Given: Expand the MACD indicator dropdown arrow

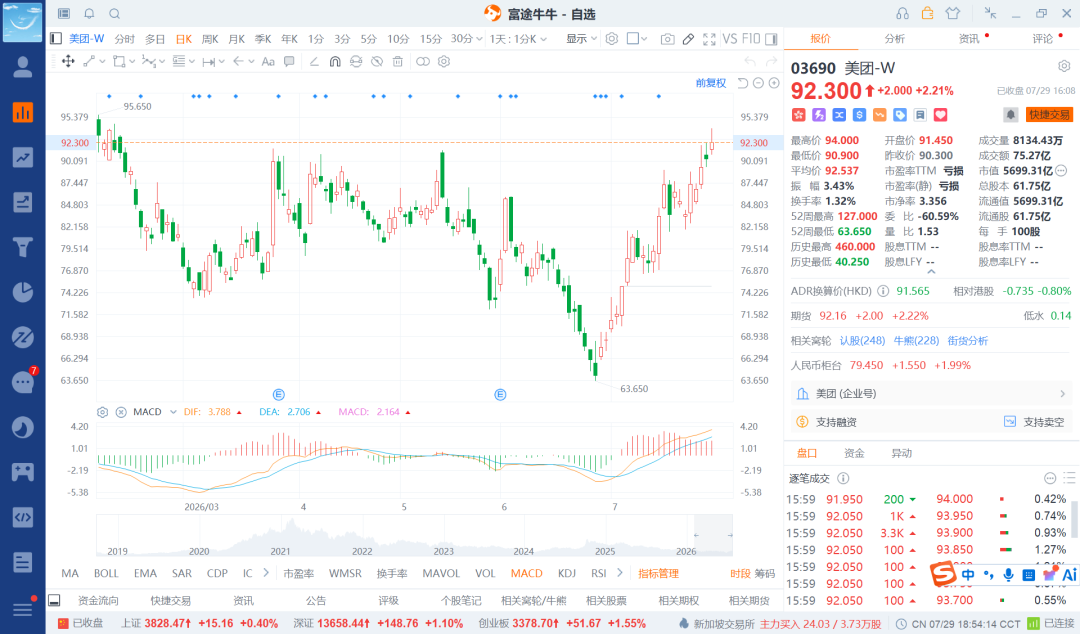Looking at the screenshot, I should click(173, 412).
